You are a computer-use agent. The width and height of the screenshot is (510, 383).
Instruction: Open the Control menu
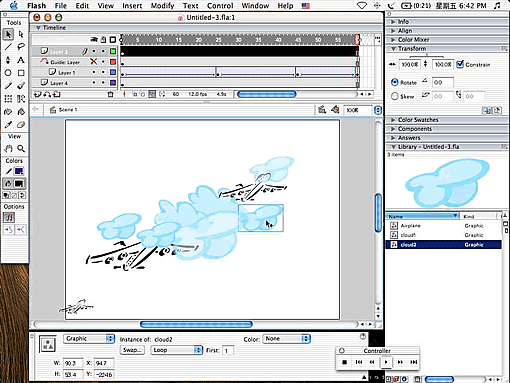(220, 6)
